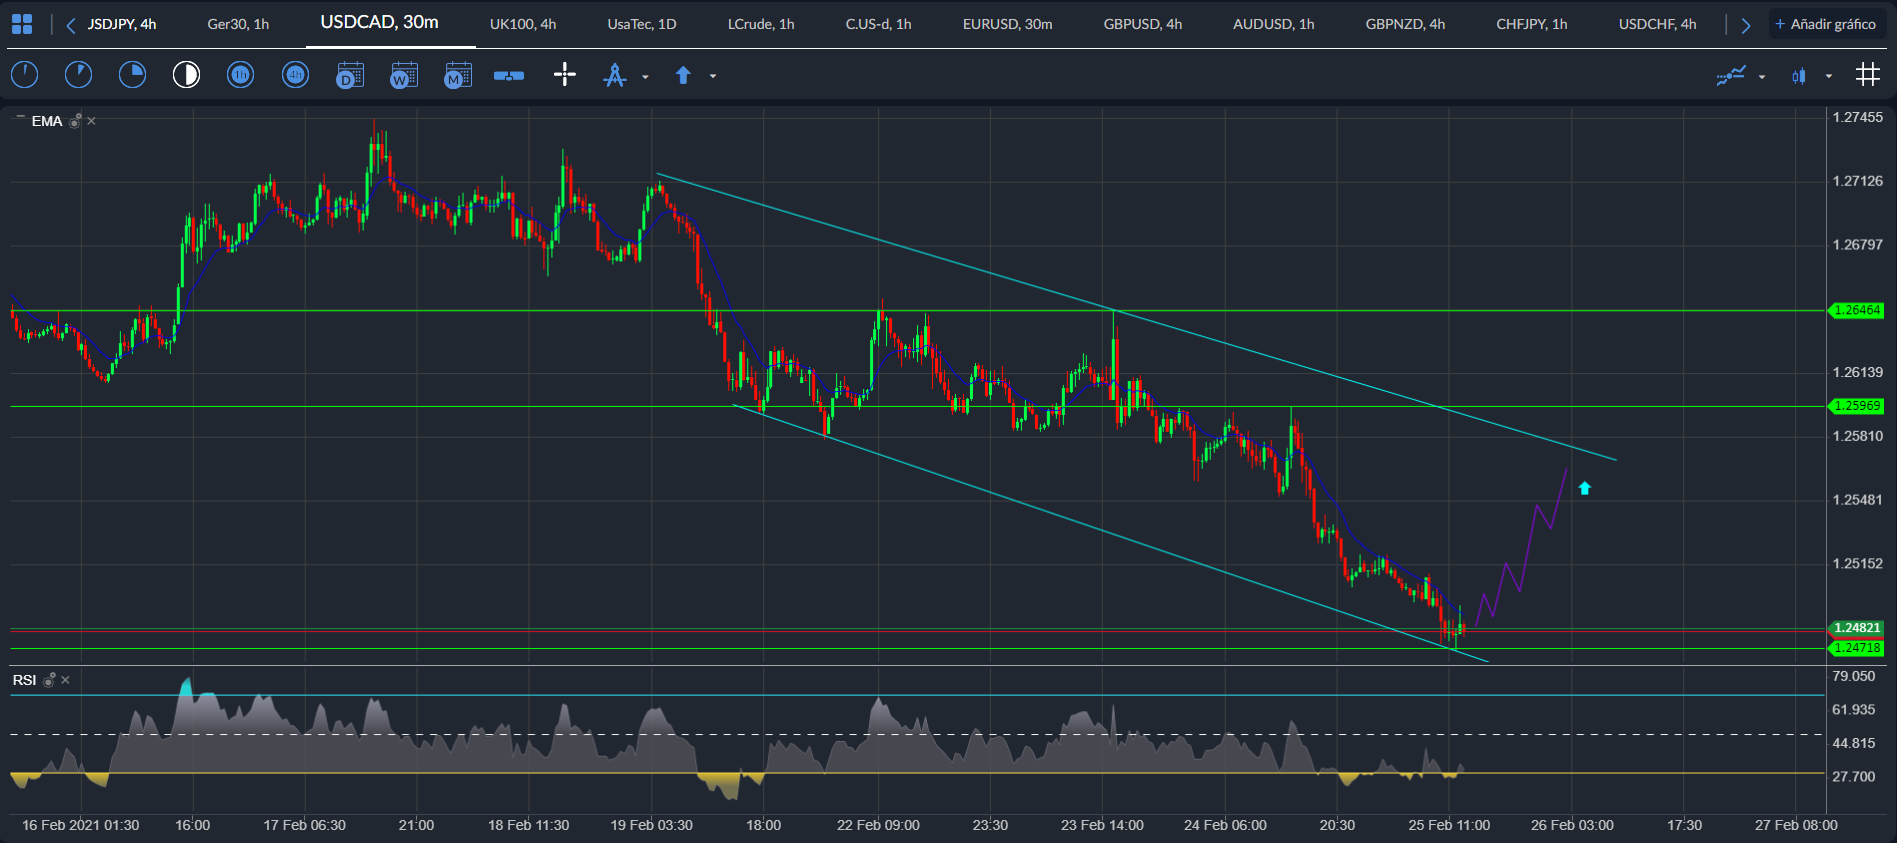Select the 1.24718 price level label
The height and width of the screenshot is (843, 1897).
pos(1857,648)
